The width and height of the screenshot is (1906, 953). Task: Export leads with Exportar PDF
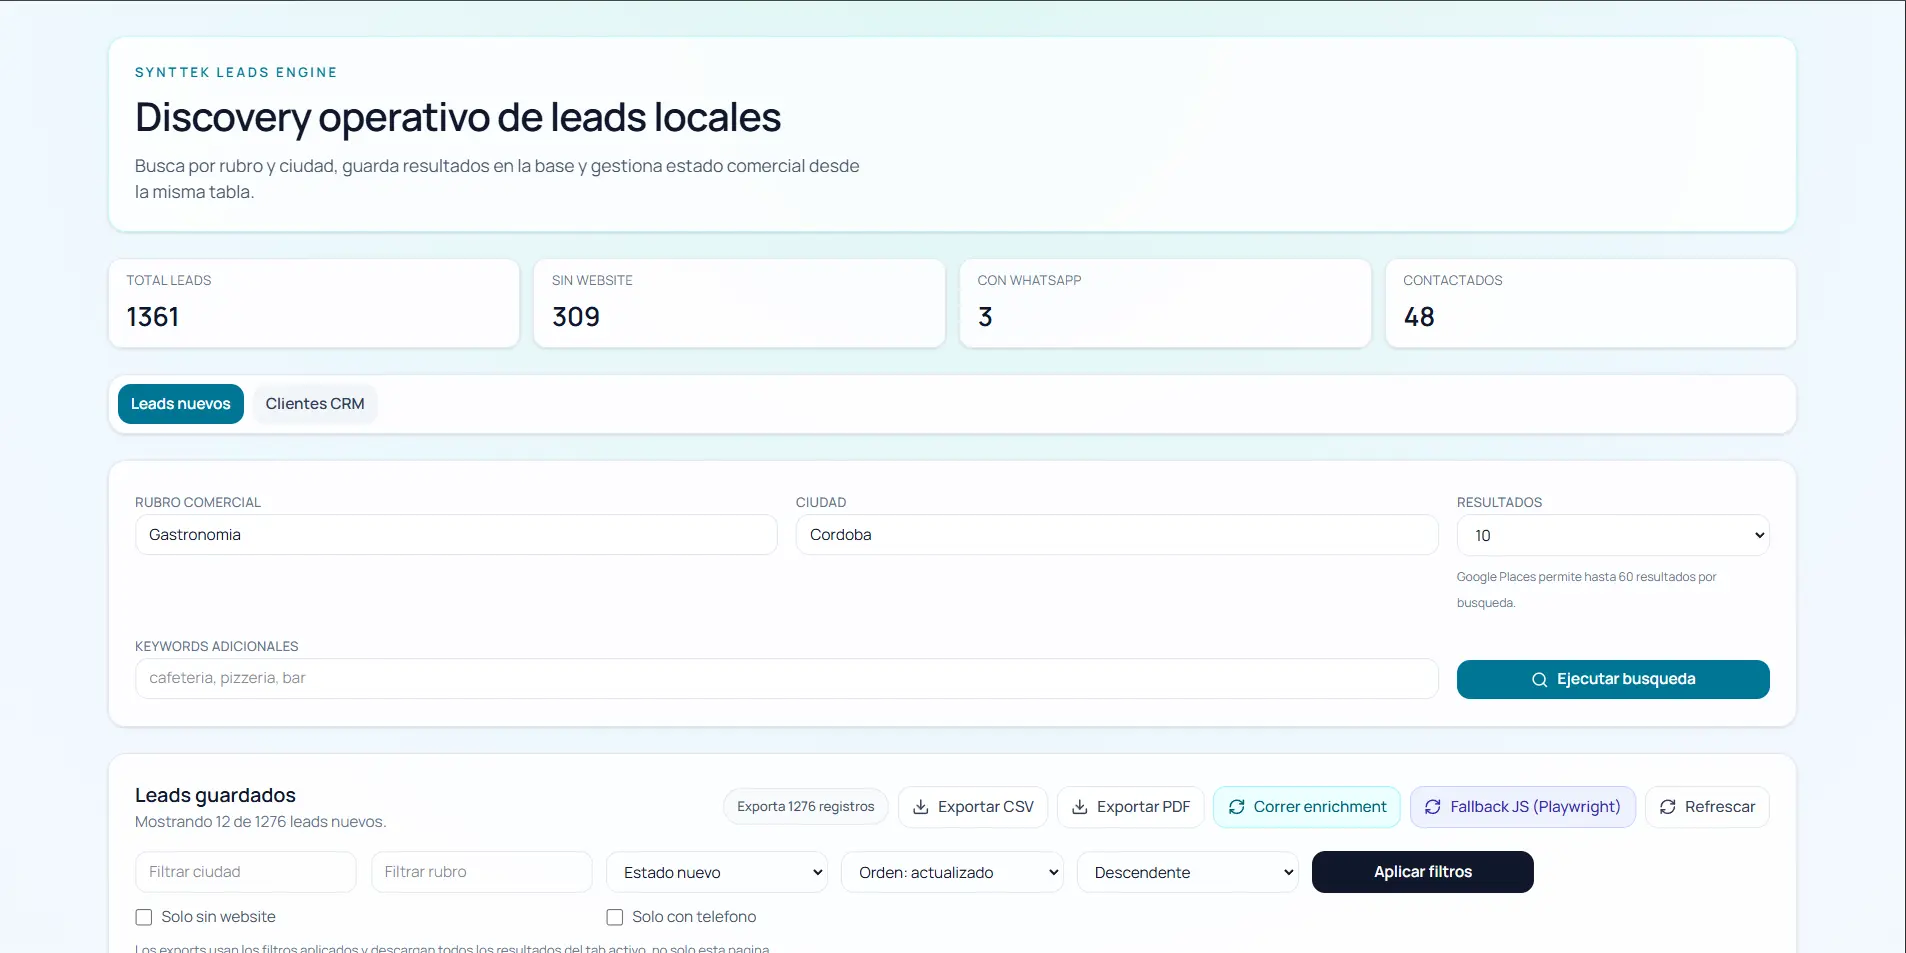pyautogui.click(x=1131, y=807)
